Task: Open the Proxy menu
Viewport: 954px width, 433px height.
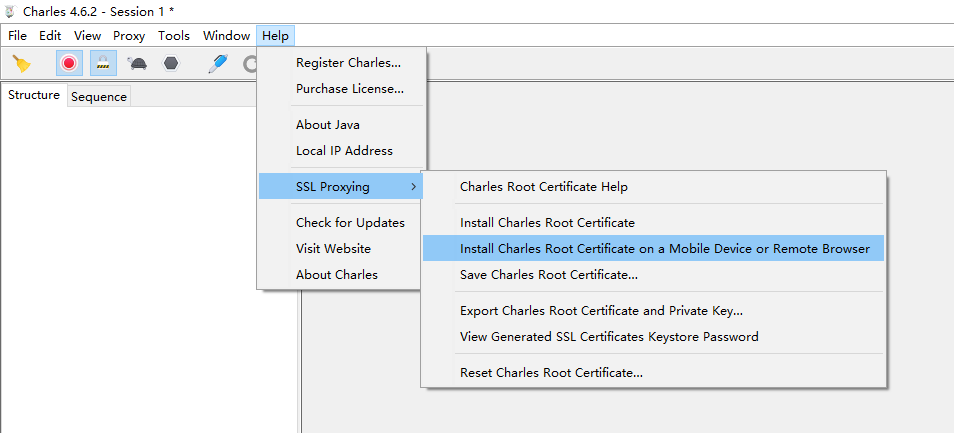Action: pyautogui.click(x=129, y=36)
